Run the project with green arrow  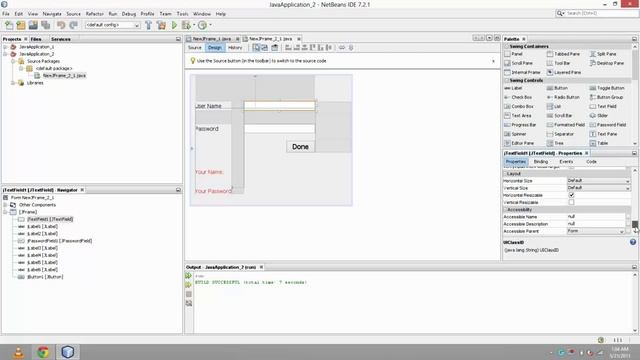174,25
